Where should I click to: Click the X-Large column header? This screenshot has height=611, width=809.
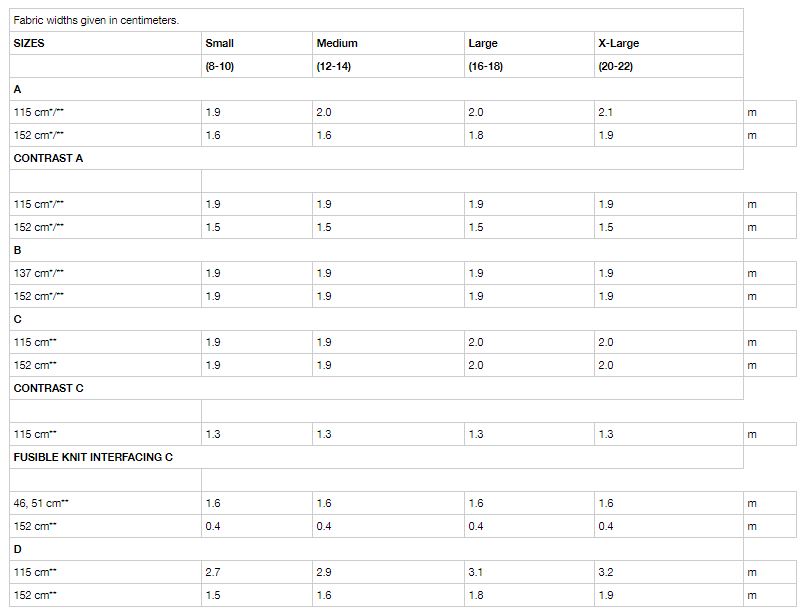[618, 44]
